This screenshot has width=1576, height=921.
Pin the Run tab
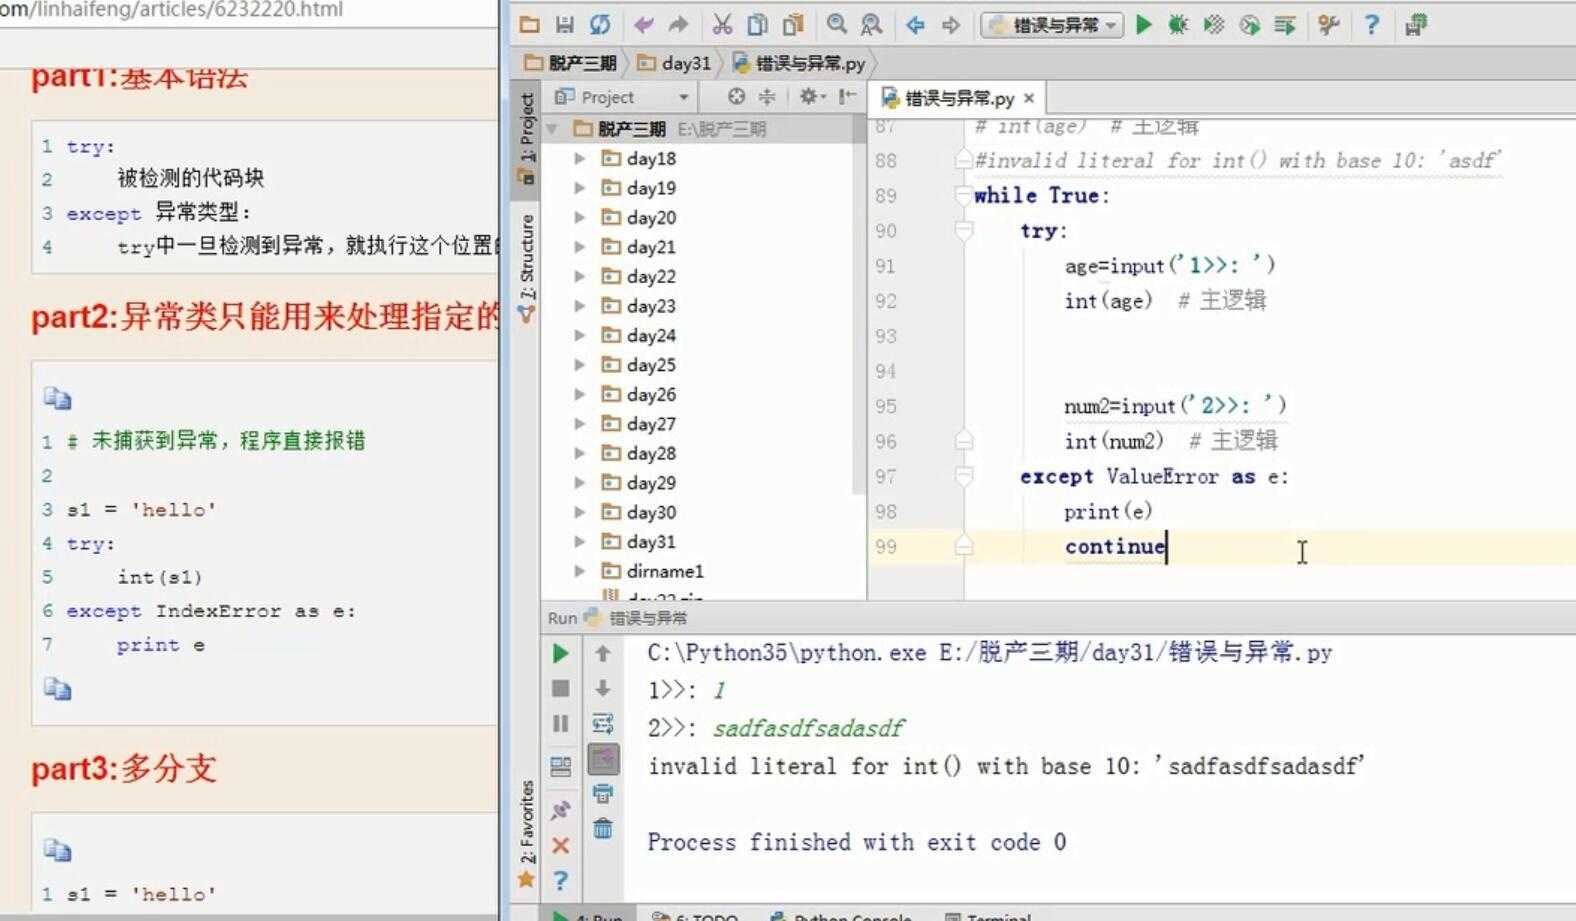(x=561, y=810)
